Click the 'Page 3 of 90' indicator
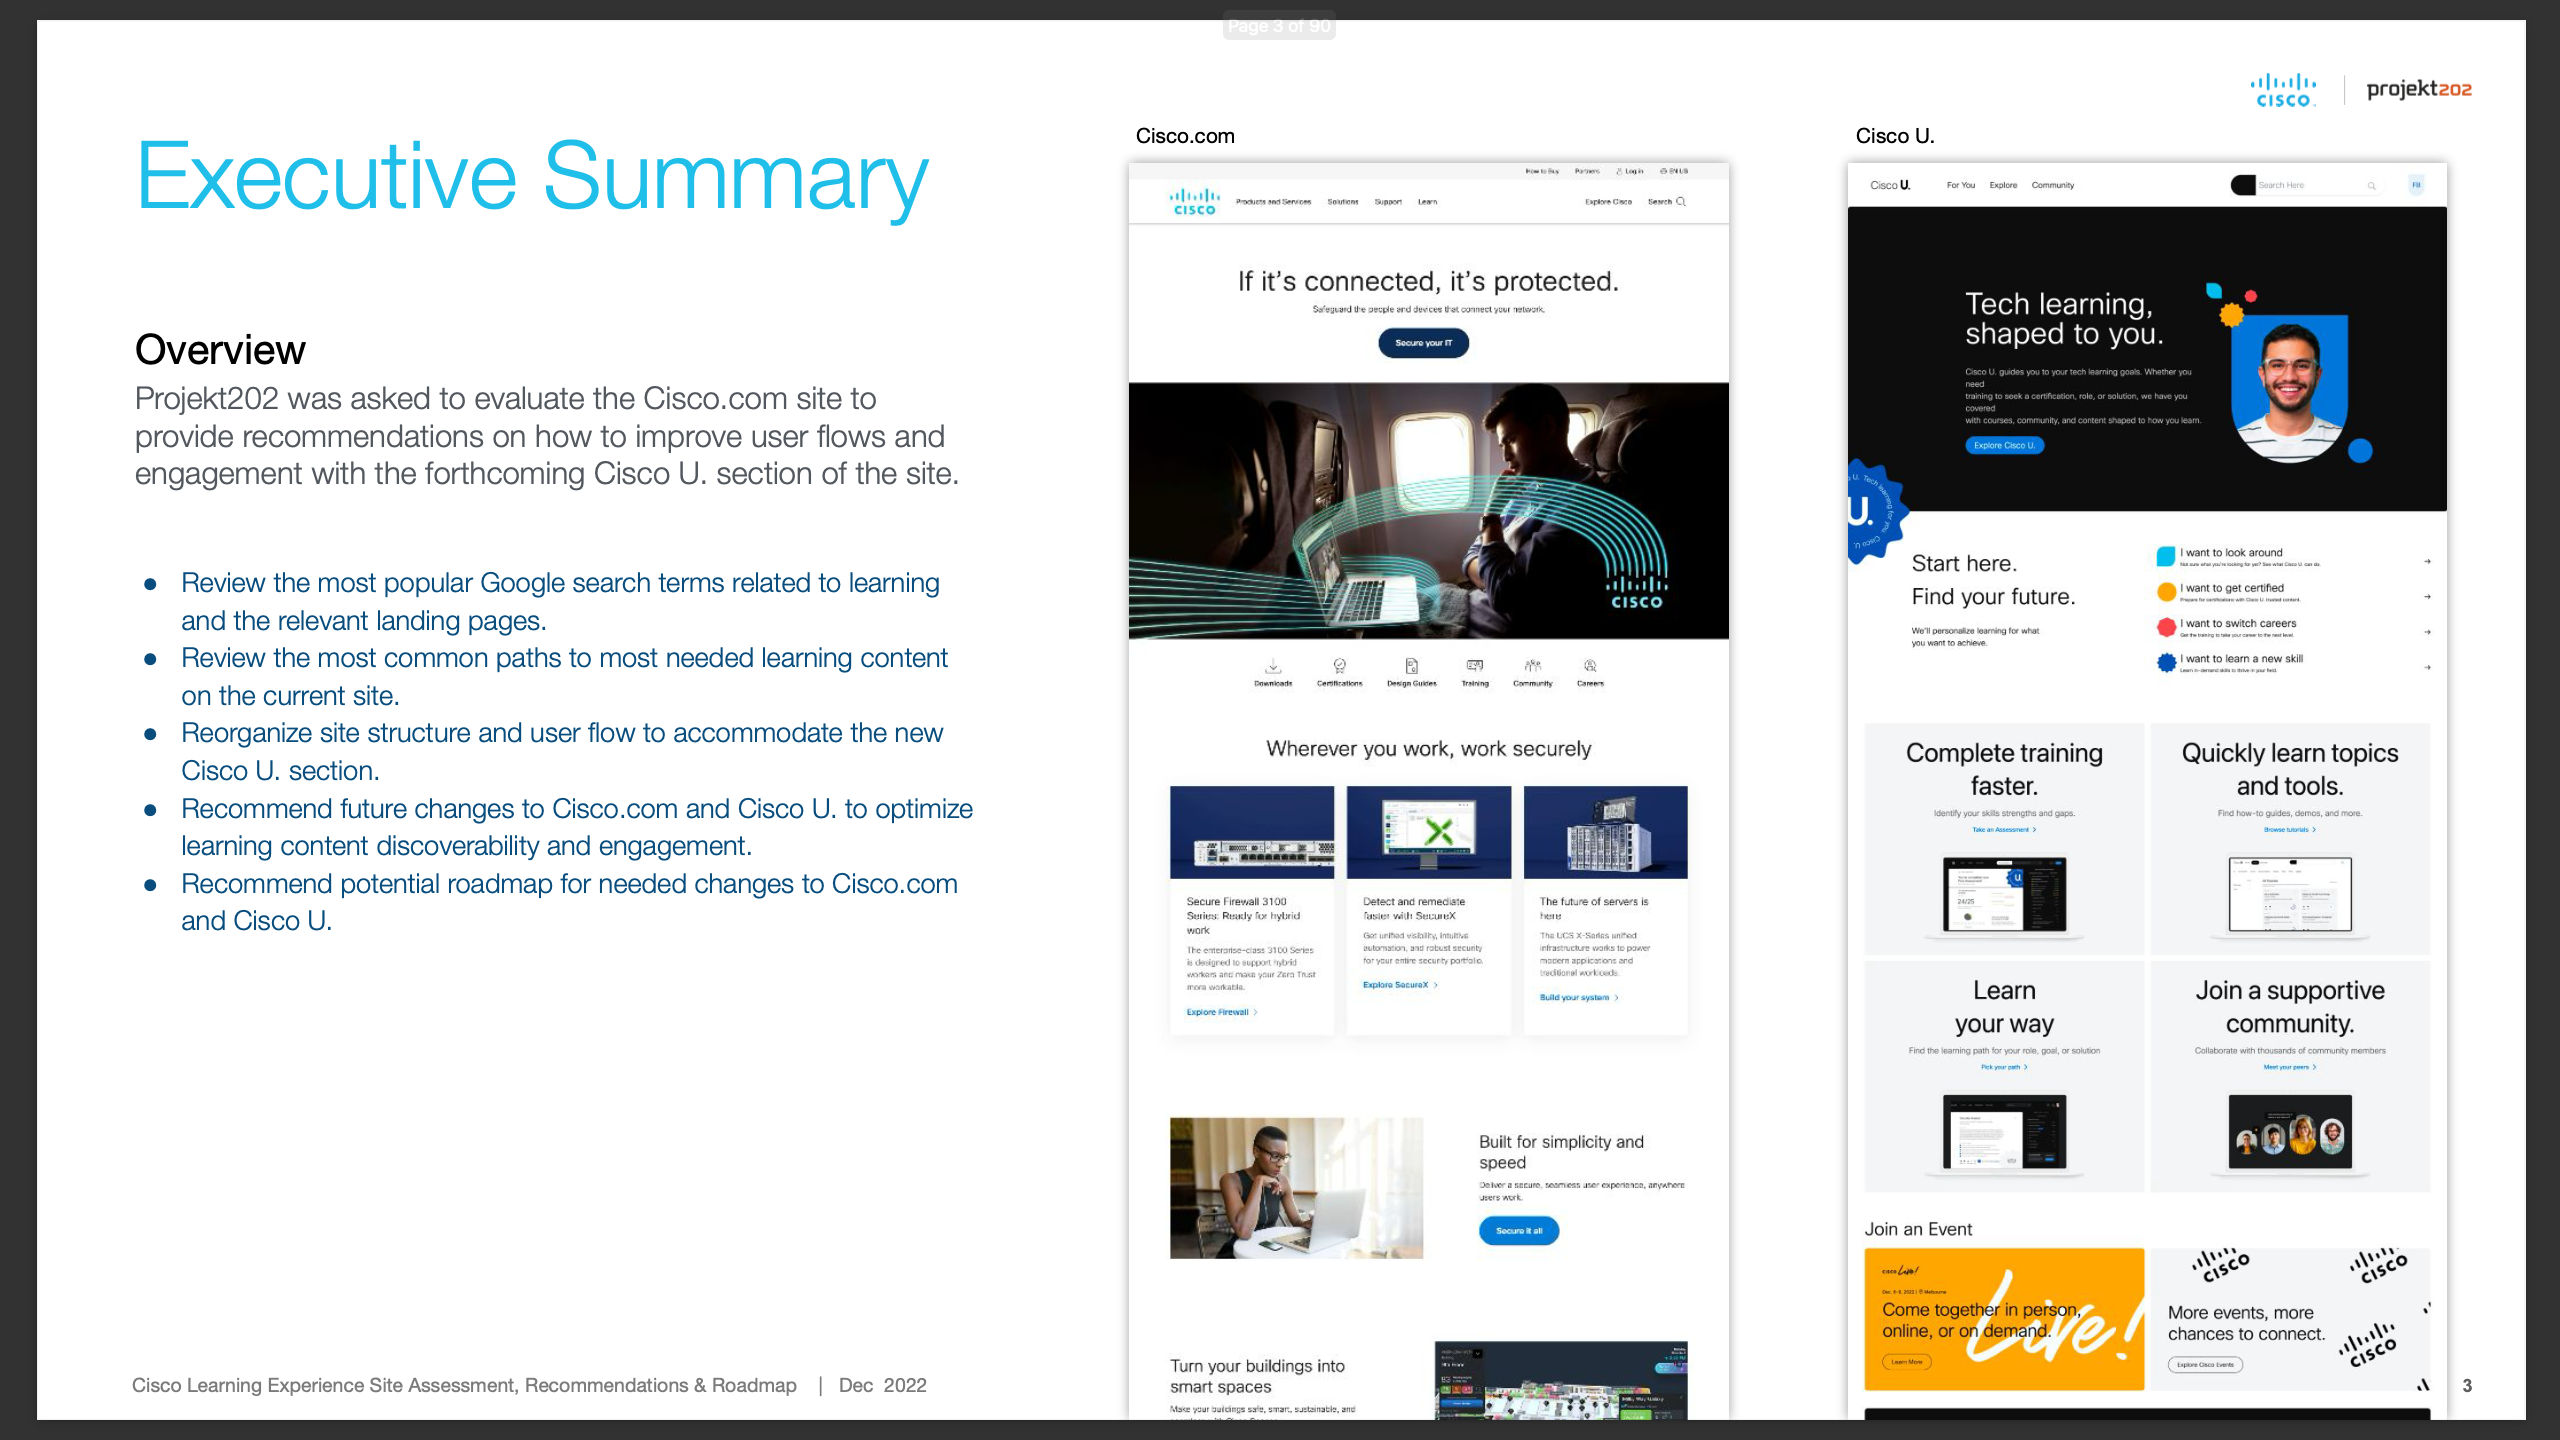This screenshot has width=2560, height=1440. (x=1279, y=26)
